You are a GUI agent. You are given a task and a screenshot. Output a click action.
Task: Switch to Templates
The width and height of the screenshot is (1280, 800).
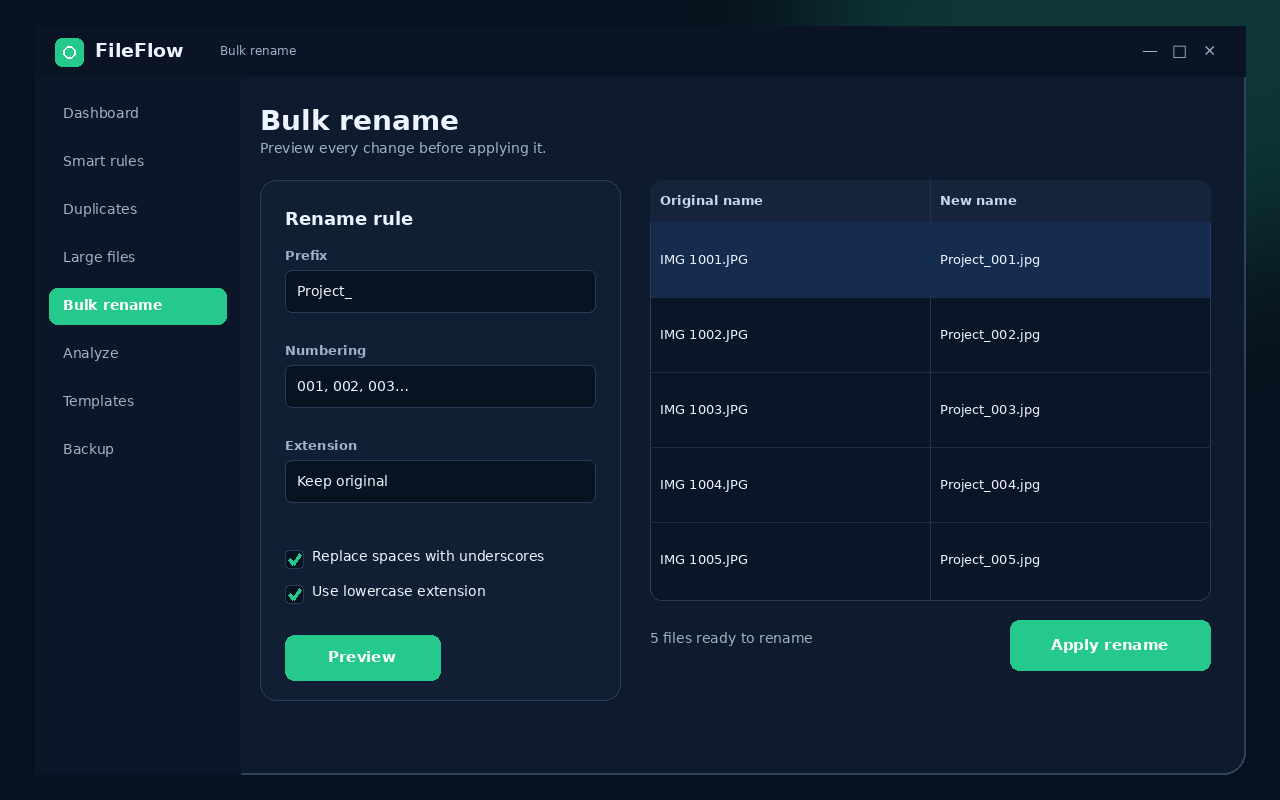pos(138,401)
